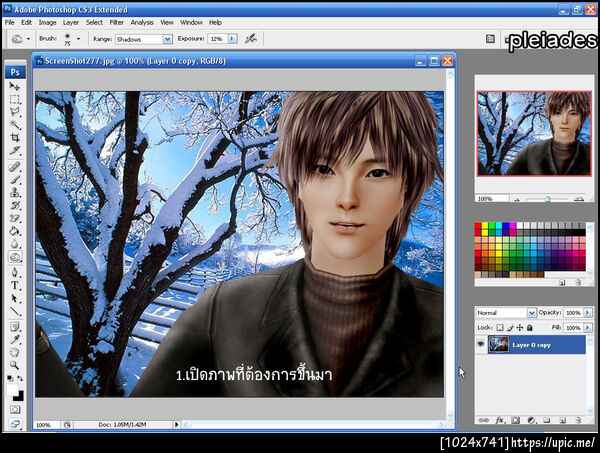
Task: Select the Eraser tool
Action: [x=15, y=218]
